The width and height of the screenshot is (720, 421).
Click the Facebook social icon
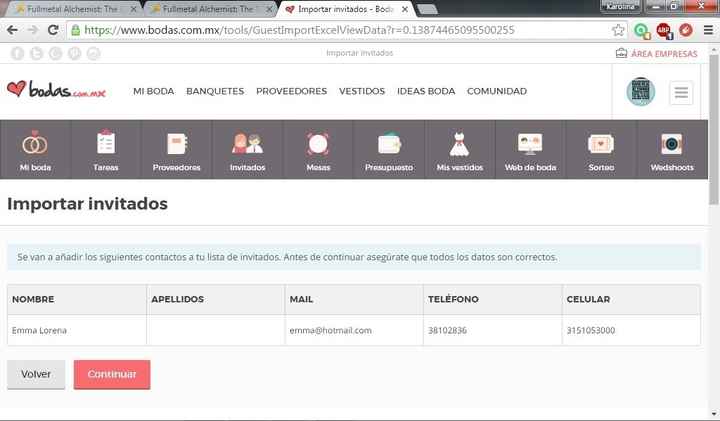coord(17,54)
